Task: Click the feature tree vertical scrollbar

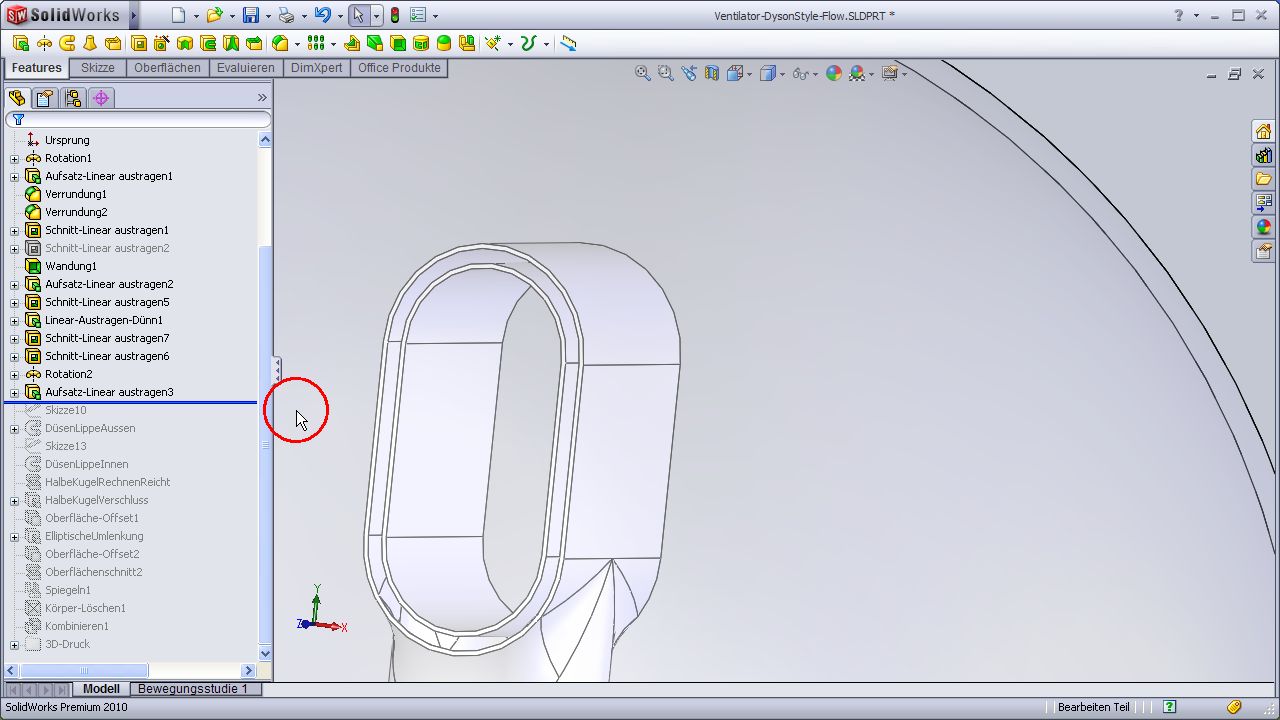Action: click(265, 397)
